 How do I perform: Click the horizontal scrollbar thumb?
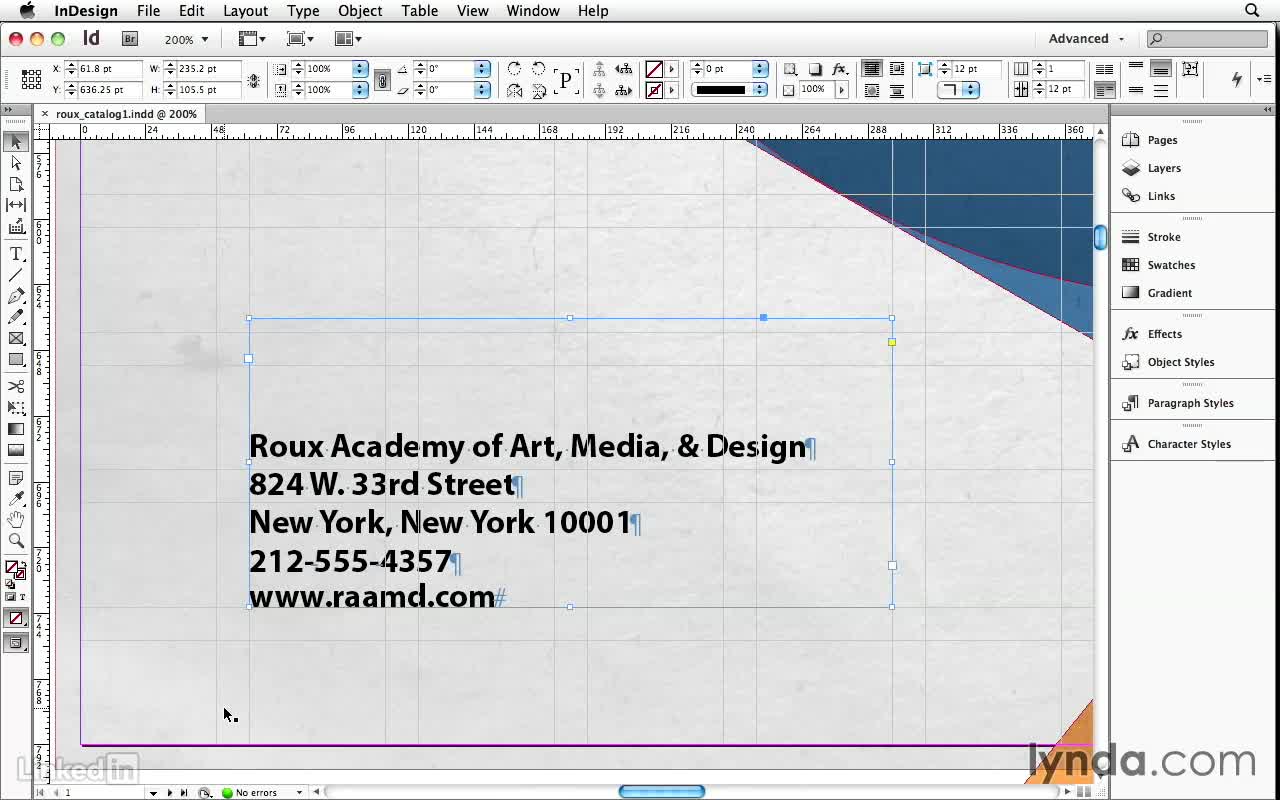(x=662, y=792)
